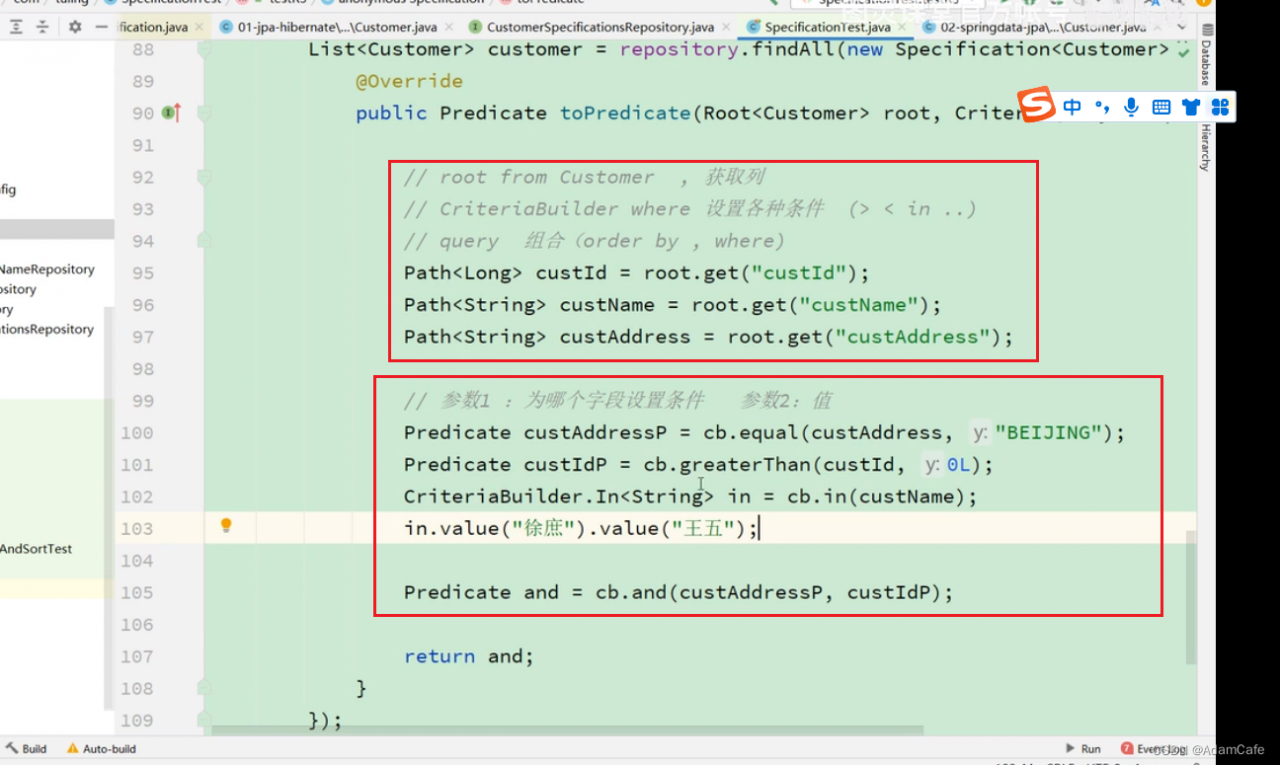Select the SpecificationTest.java tab
This screenshot has height=765, width=1280.
825,27
